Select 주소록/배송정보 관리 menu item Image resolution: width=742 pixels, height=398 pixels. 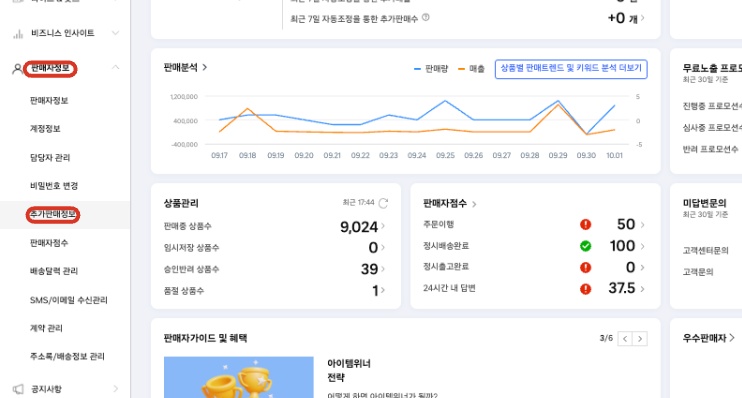click(67, 356)
